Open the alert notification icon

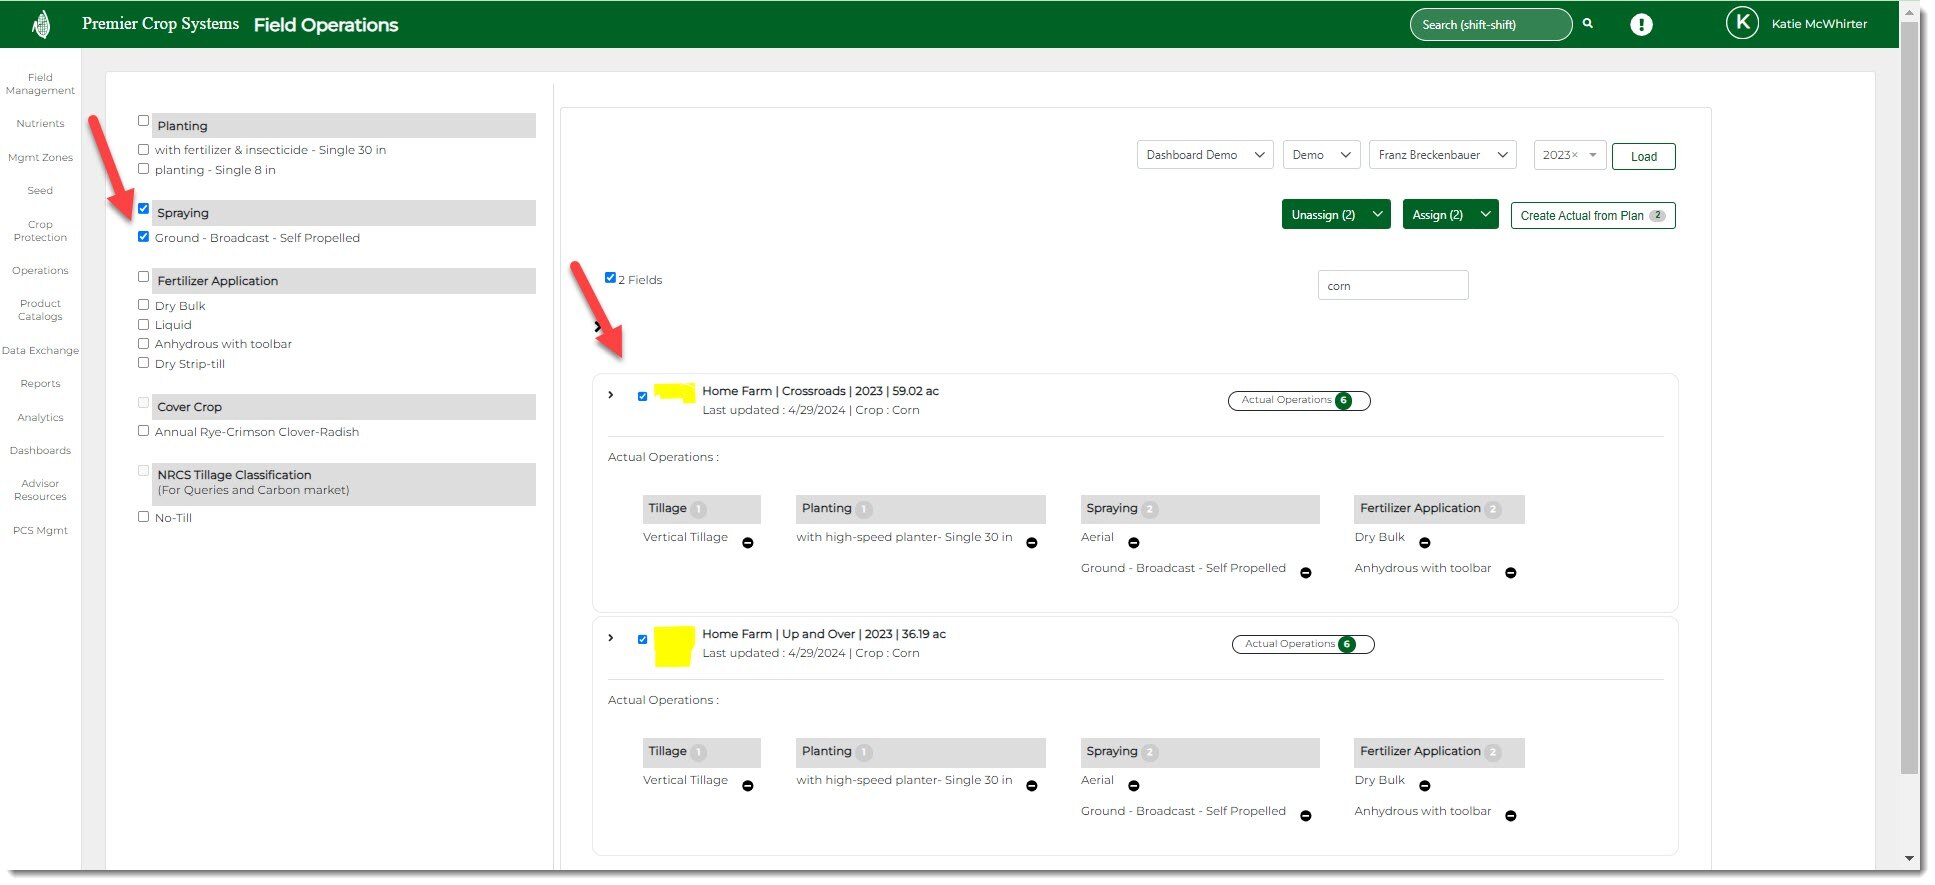pyautogui.click(x=1641, y=25)
